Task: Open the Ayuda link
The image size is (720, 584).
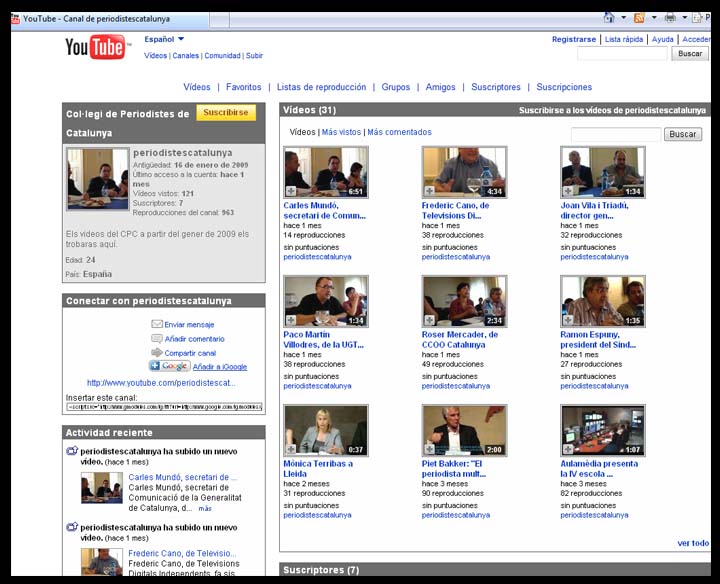Action: pos(663,39)
